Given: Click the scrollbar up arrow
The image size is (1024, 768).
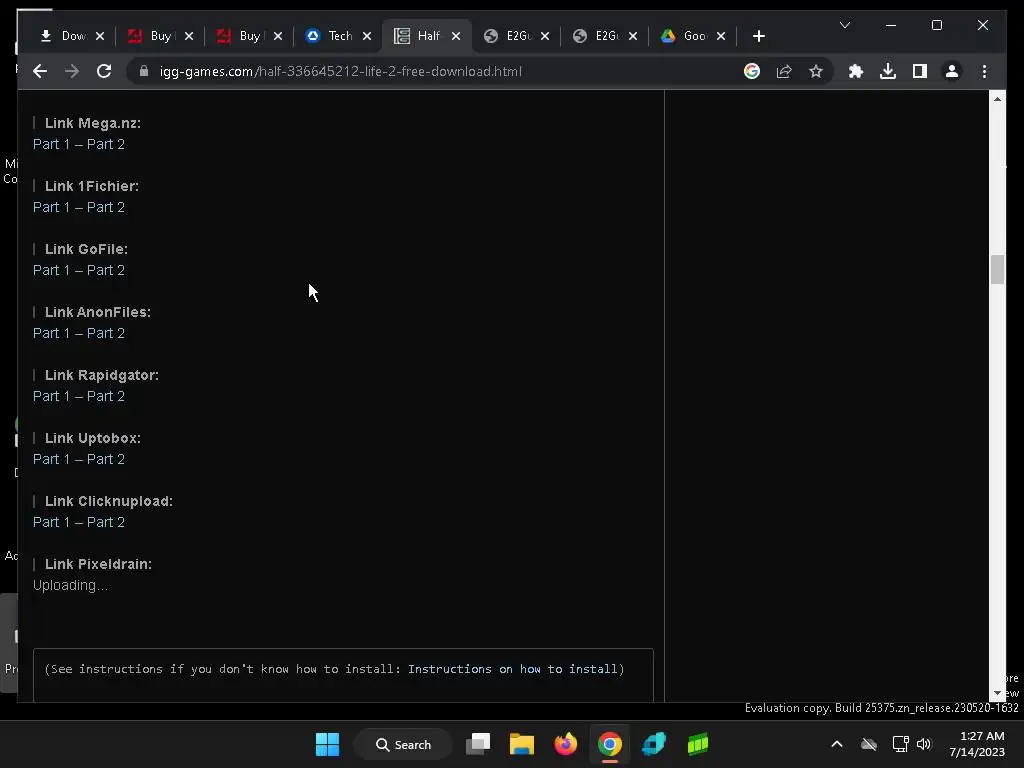Looking at the screenshot, I should tap(997, 99).
